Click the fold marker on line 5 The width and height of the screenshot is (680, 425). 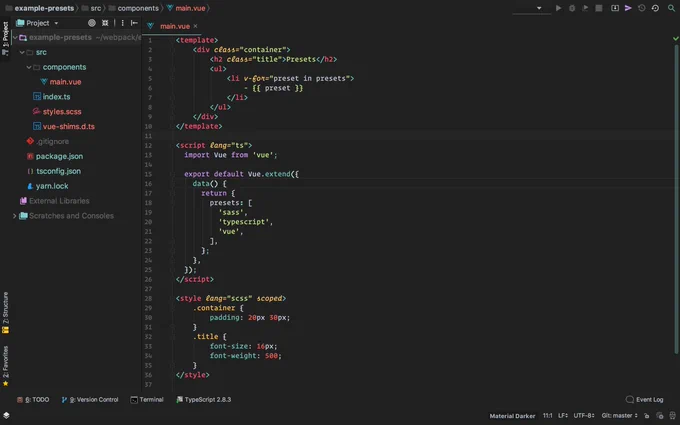click(172, 78)
